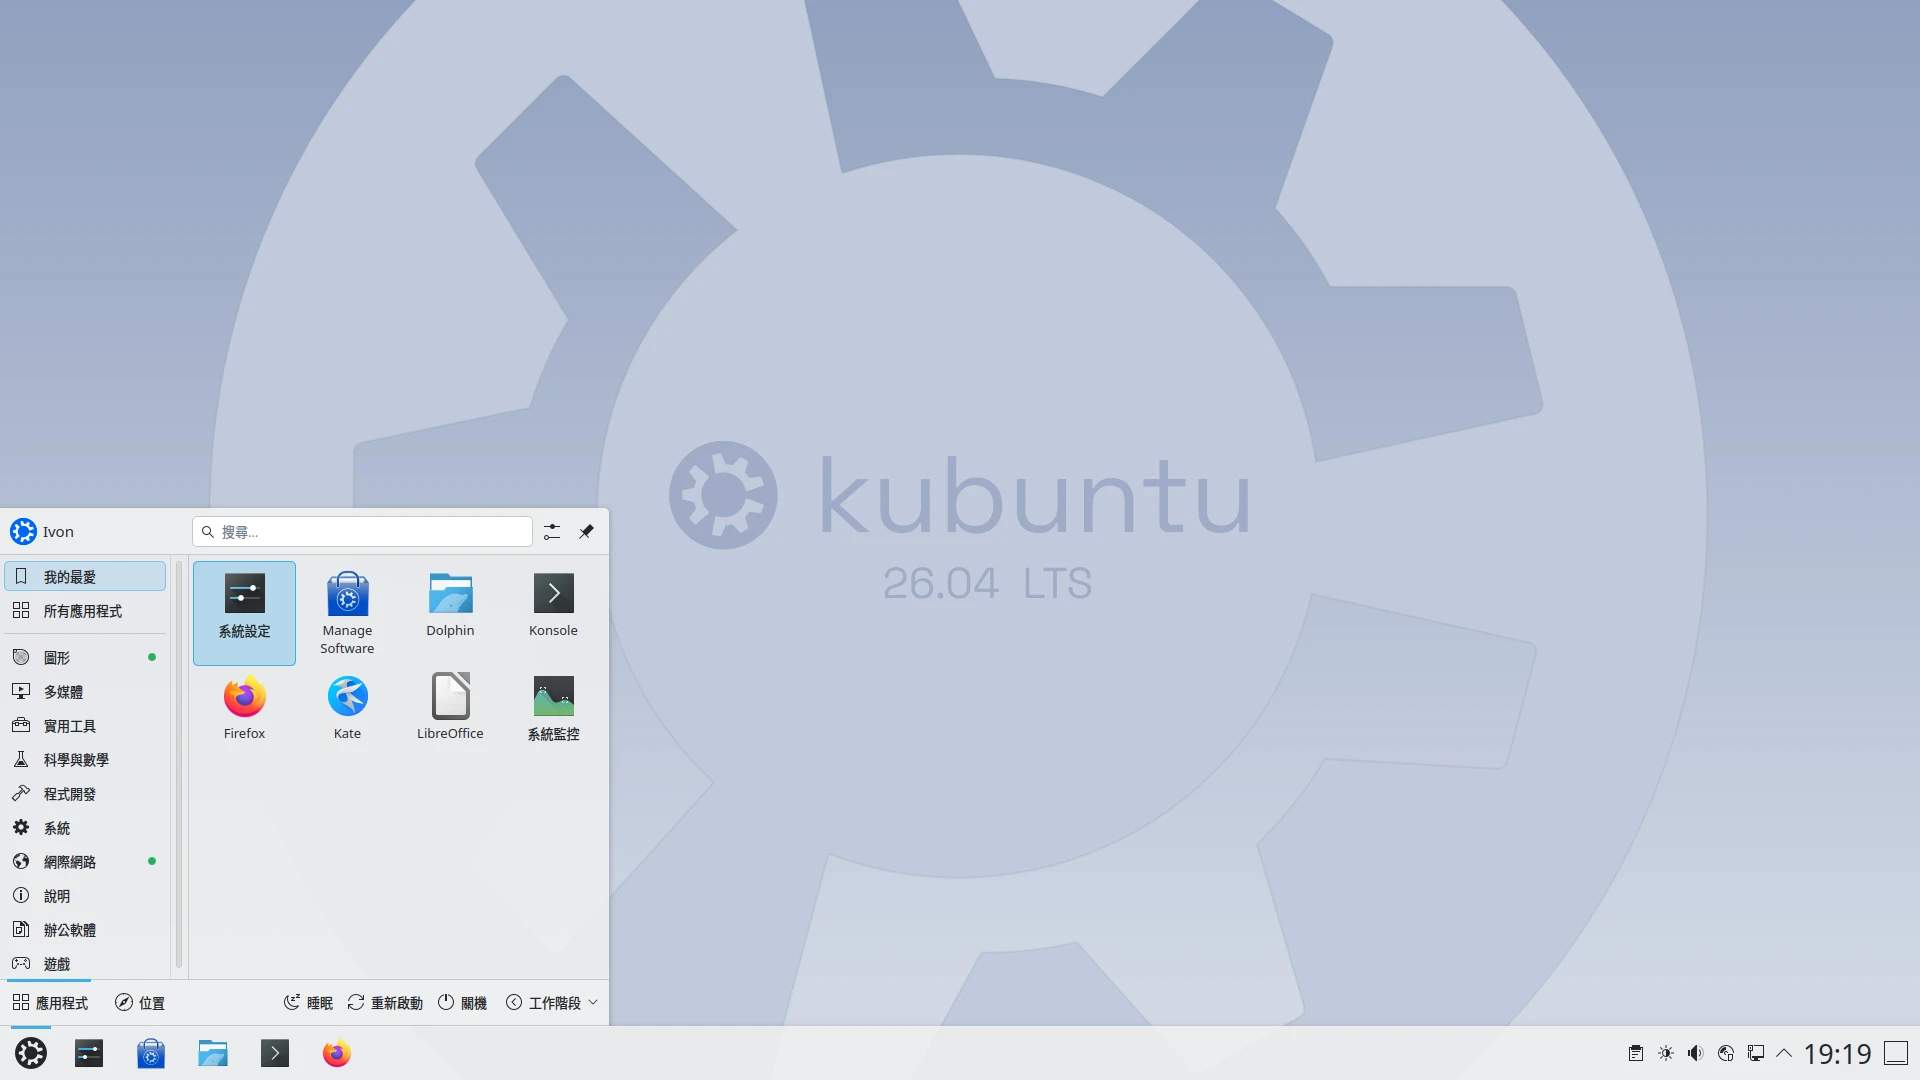Viewport: 1920px width, 1080px height.
Task: Click the 關機 shutdown button
Action: coord(462,1003)
